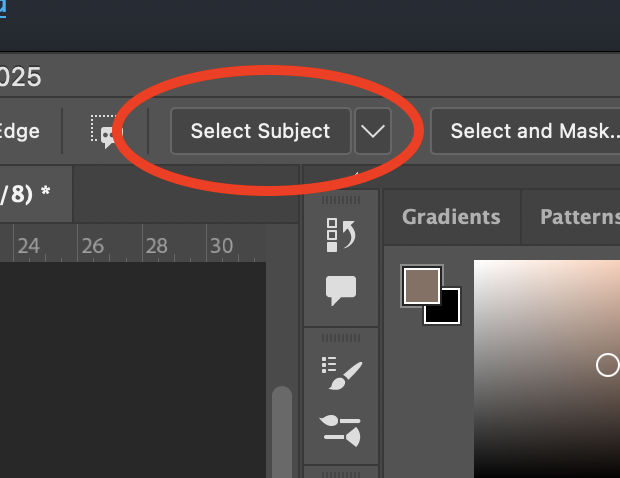This screenshot has height=478, width=620.
Task: Click the foreground color swatch
Action: point(421,285)
